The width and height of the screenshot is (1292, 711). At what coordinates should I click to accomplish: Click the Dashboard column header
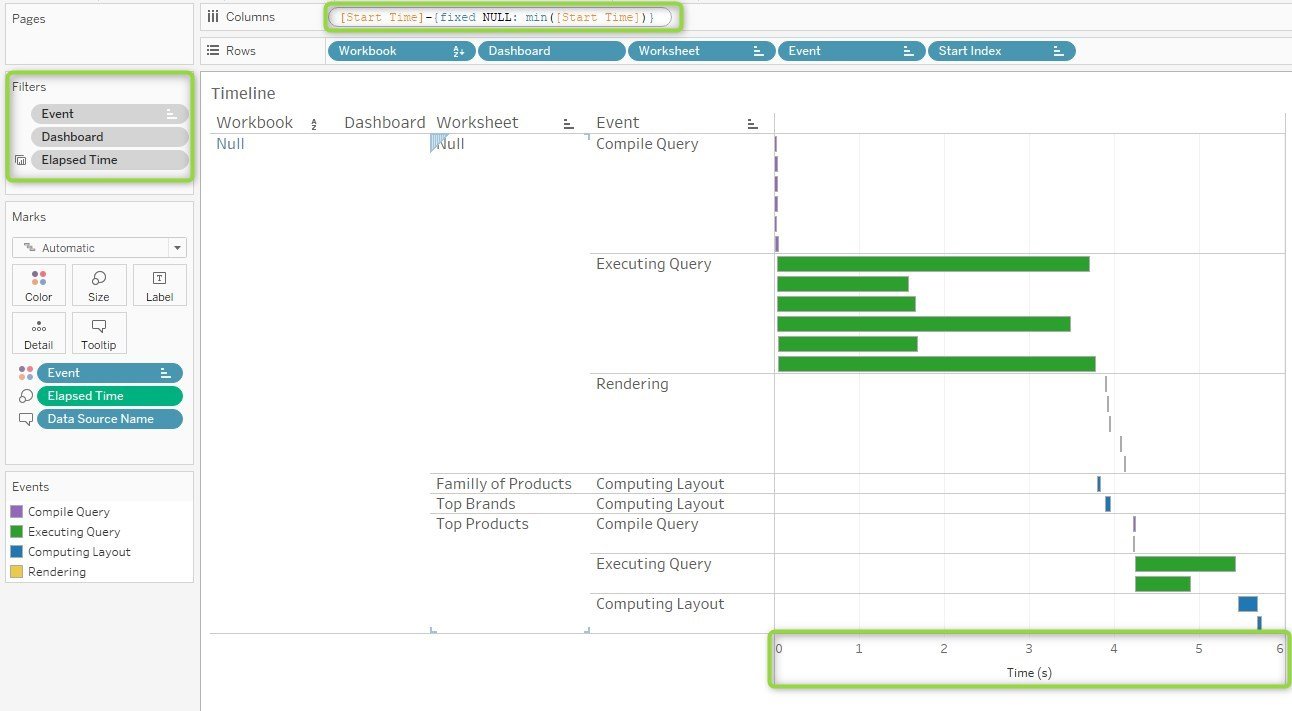click(x=384, y=123)
